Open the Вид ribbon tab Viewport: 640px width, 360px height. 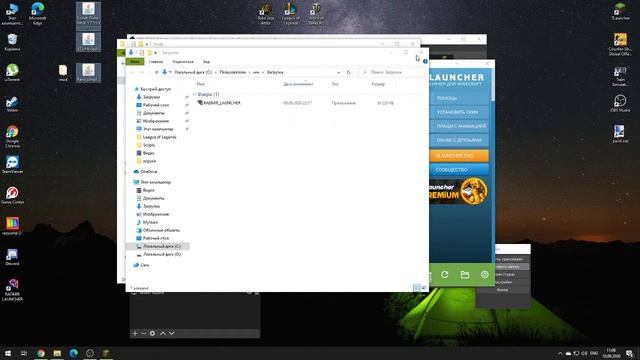pyautogui.click(x=206, y=62)
